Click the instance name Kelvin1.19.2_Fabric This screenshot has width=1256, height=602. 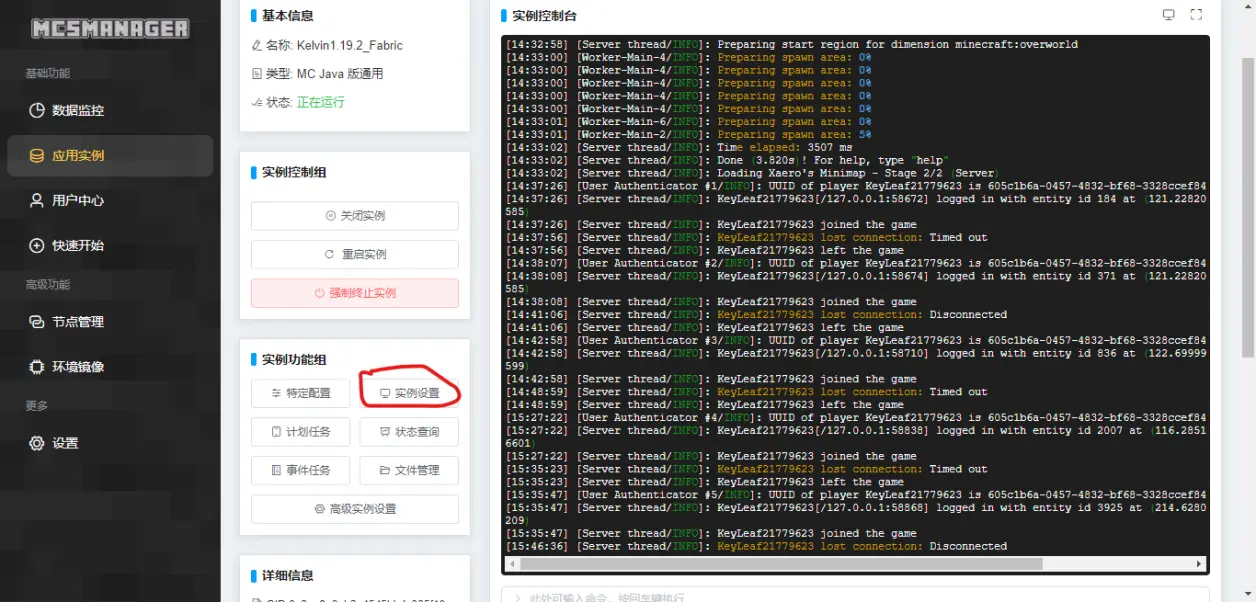[349, 46]
